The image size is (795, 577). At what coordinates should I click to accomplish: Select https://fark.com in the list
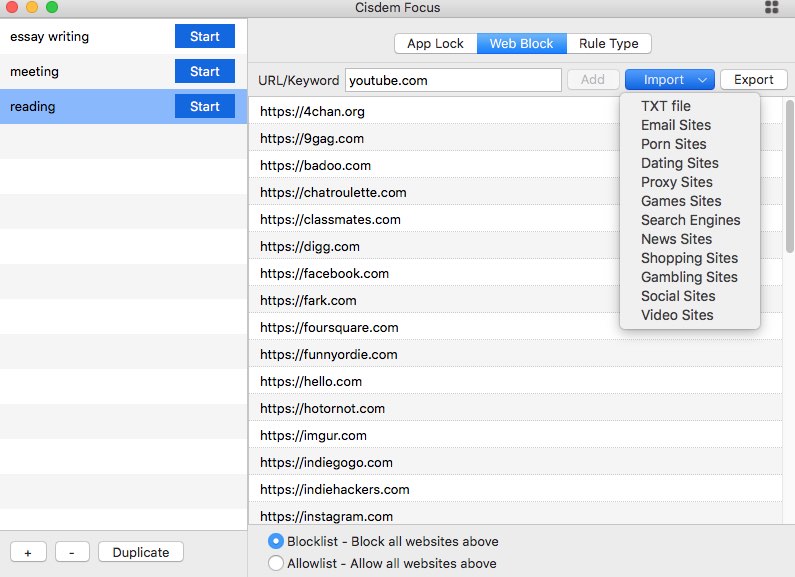click(x=515, y=301)
